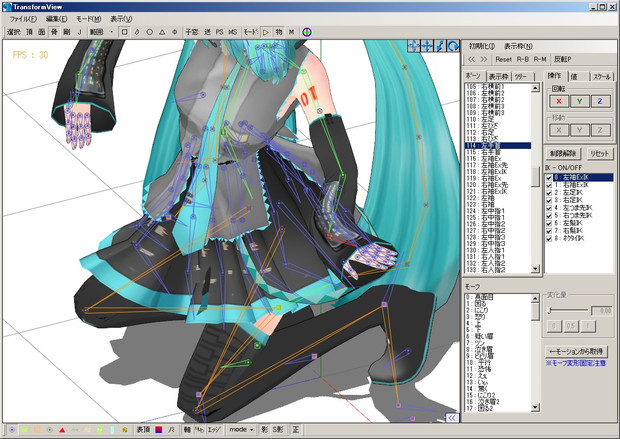Open the 編集(E) menu
The height and width of the screenshot is (439, 620).
pos(57,19)
